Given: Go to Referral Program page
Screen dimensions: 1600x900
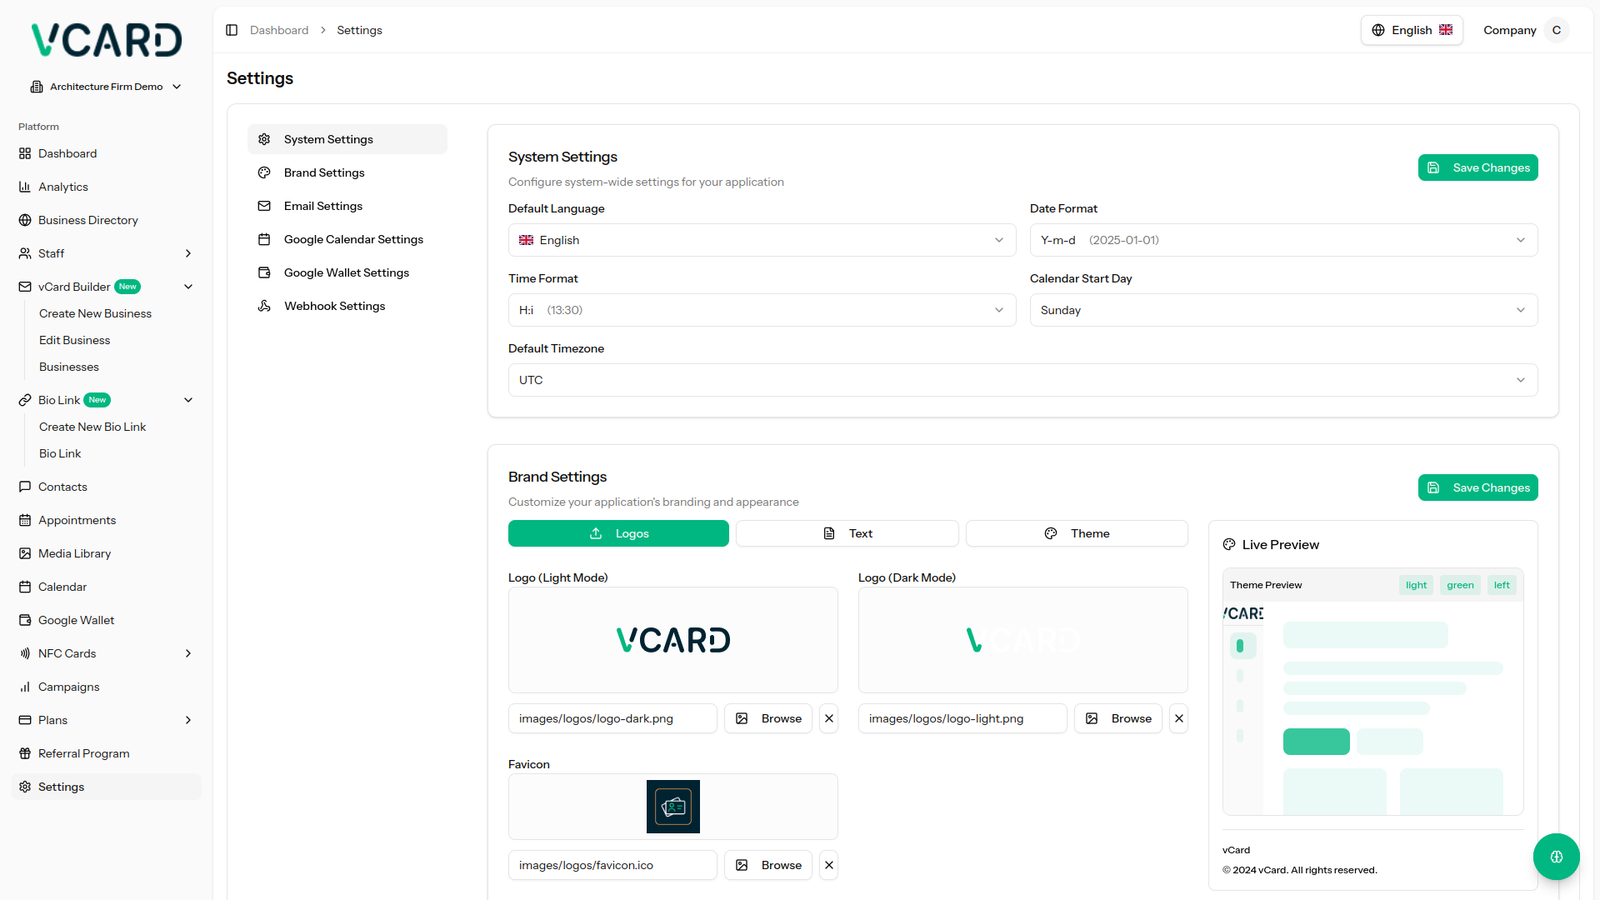Looking at the screenshot, I should (x=83, y=753).
